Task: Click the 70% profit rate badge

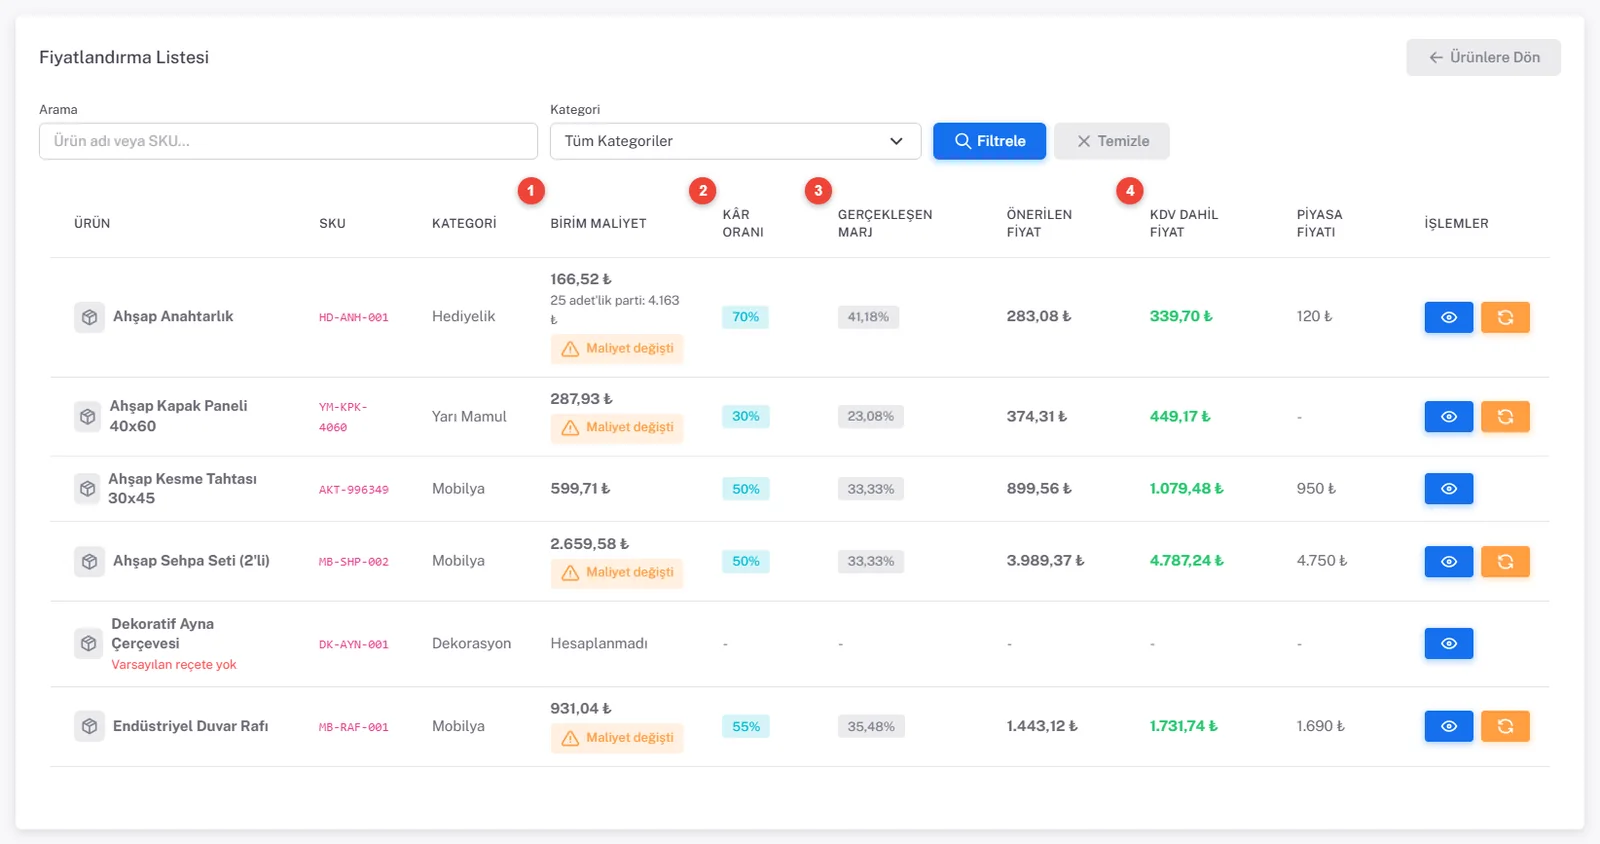Action: 745,317
